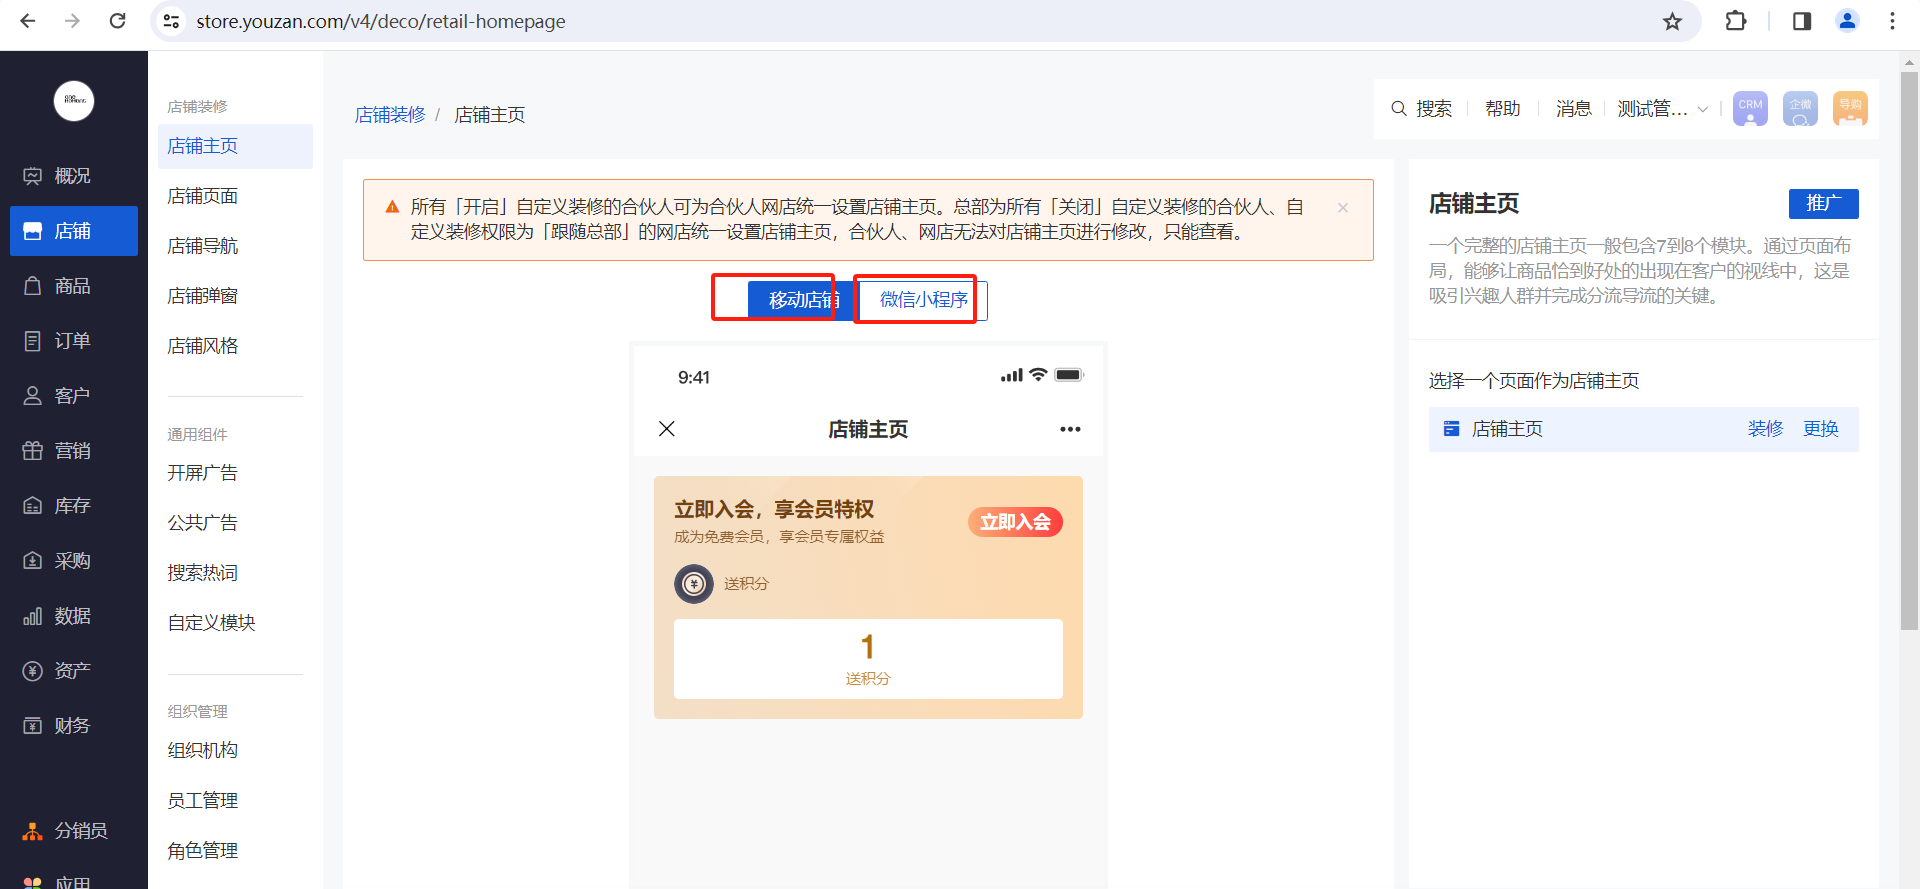The image size is (1920, 889).
Task: Click the CRM icon in top bar
Action: click(x=1750, y=108)
